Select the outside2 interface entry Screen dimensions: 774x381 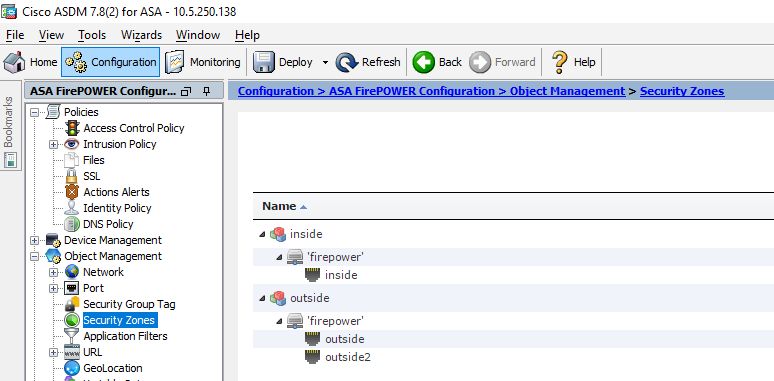[x=338, y=357]
